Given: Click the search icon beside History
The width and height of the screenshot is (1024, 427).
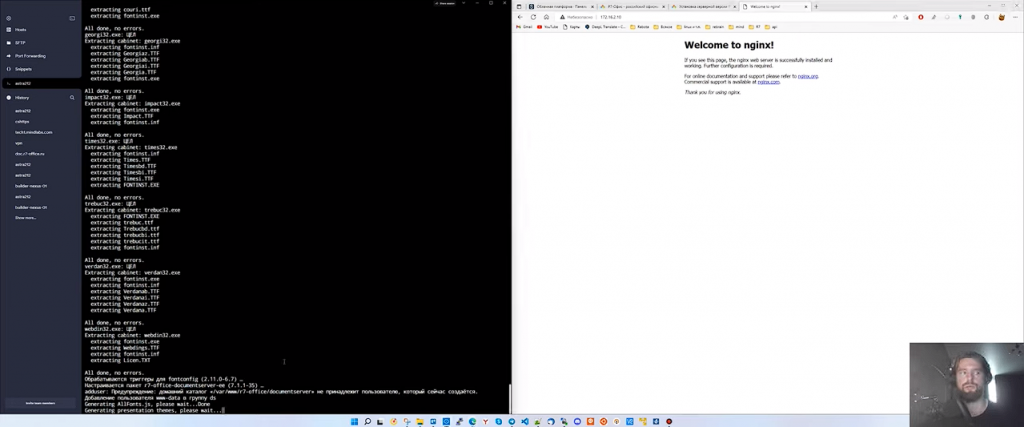Looking at the screenshot, I should point(72,97).
